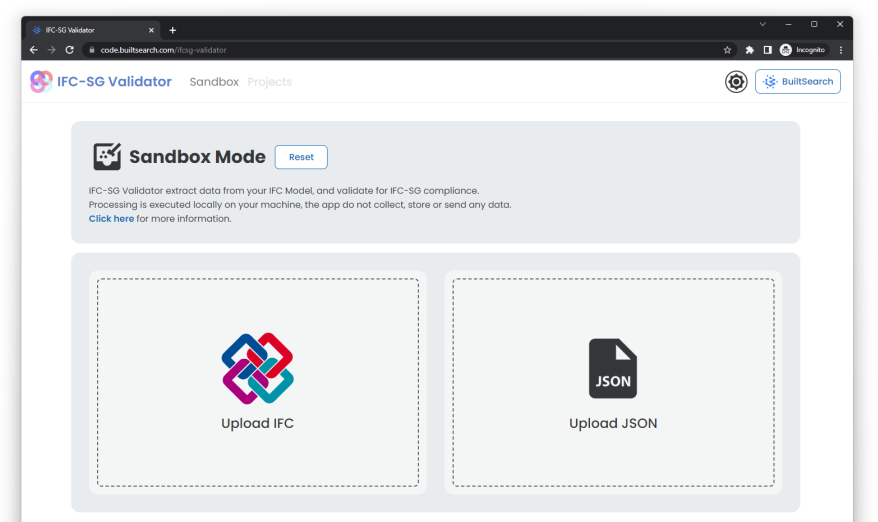This screenshot has width=878, height=522.
Task: Click the Reset button
Action: 301,157
